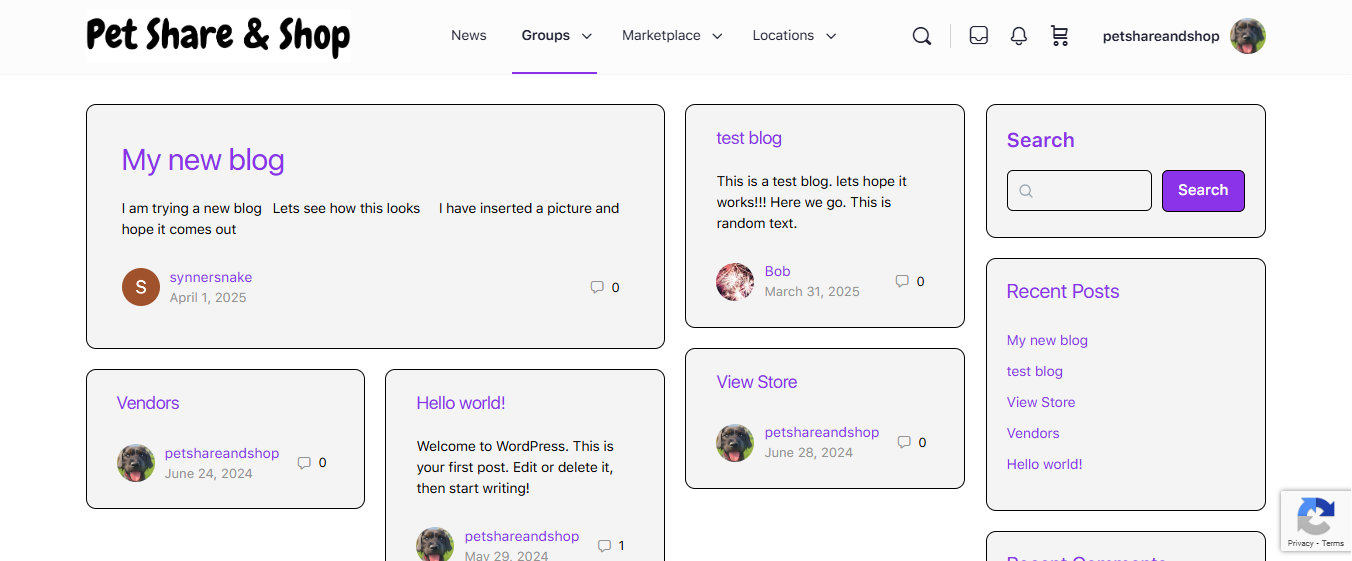Expand the Marketplace menu chevron
This screenshot has height=561, width=1352.
(x=717, y=36)
